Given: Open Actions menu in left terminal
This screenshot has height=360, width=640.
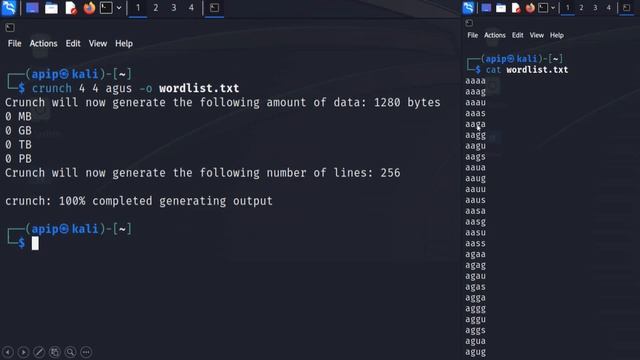Looking at the screenshot, I should [43, 43].
